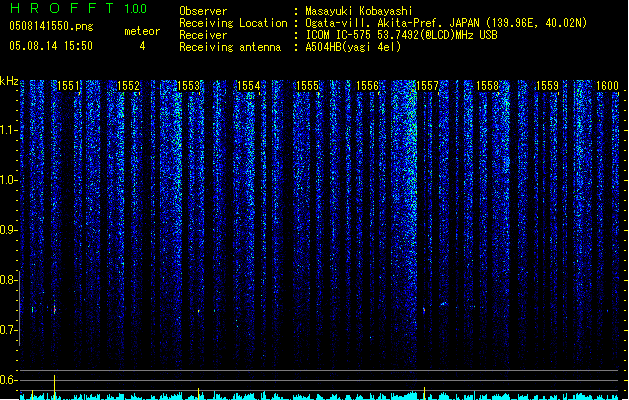The image size is (629, 400).
Task: Click the meteor label
Action: pos(142,31)
